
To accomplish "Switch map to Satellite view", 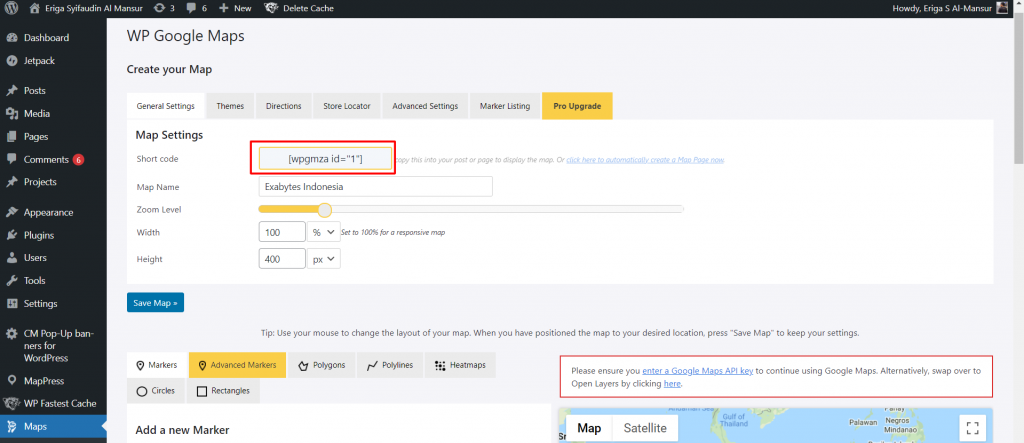I will (645, 429).
